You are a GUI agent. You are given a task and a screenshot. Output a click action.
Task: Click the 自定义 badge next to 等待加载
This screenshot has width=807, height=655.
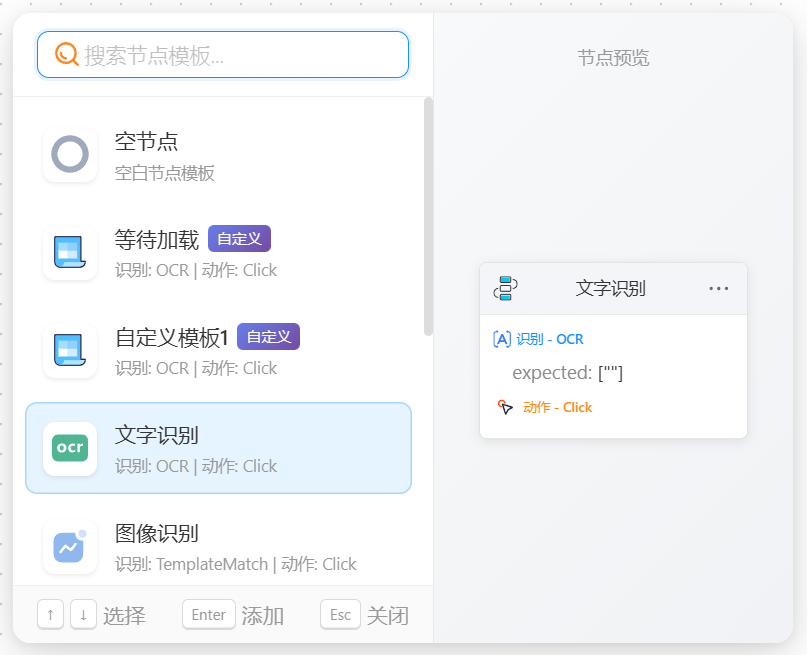239,239
